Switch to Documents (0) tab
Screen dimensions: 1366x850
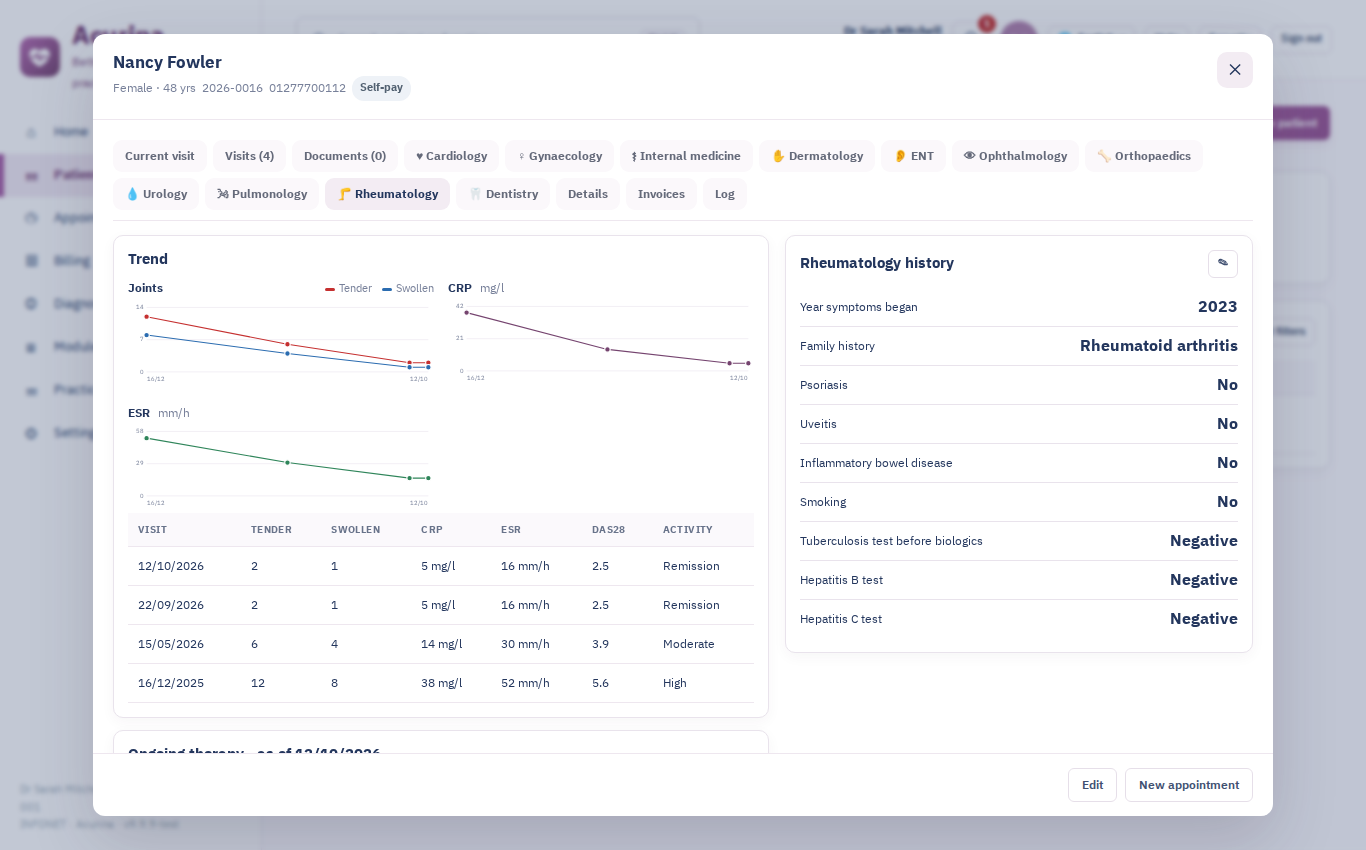point(345,156)
